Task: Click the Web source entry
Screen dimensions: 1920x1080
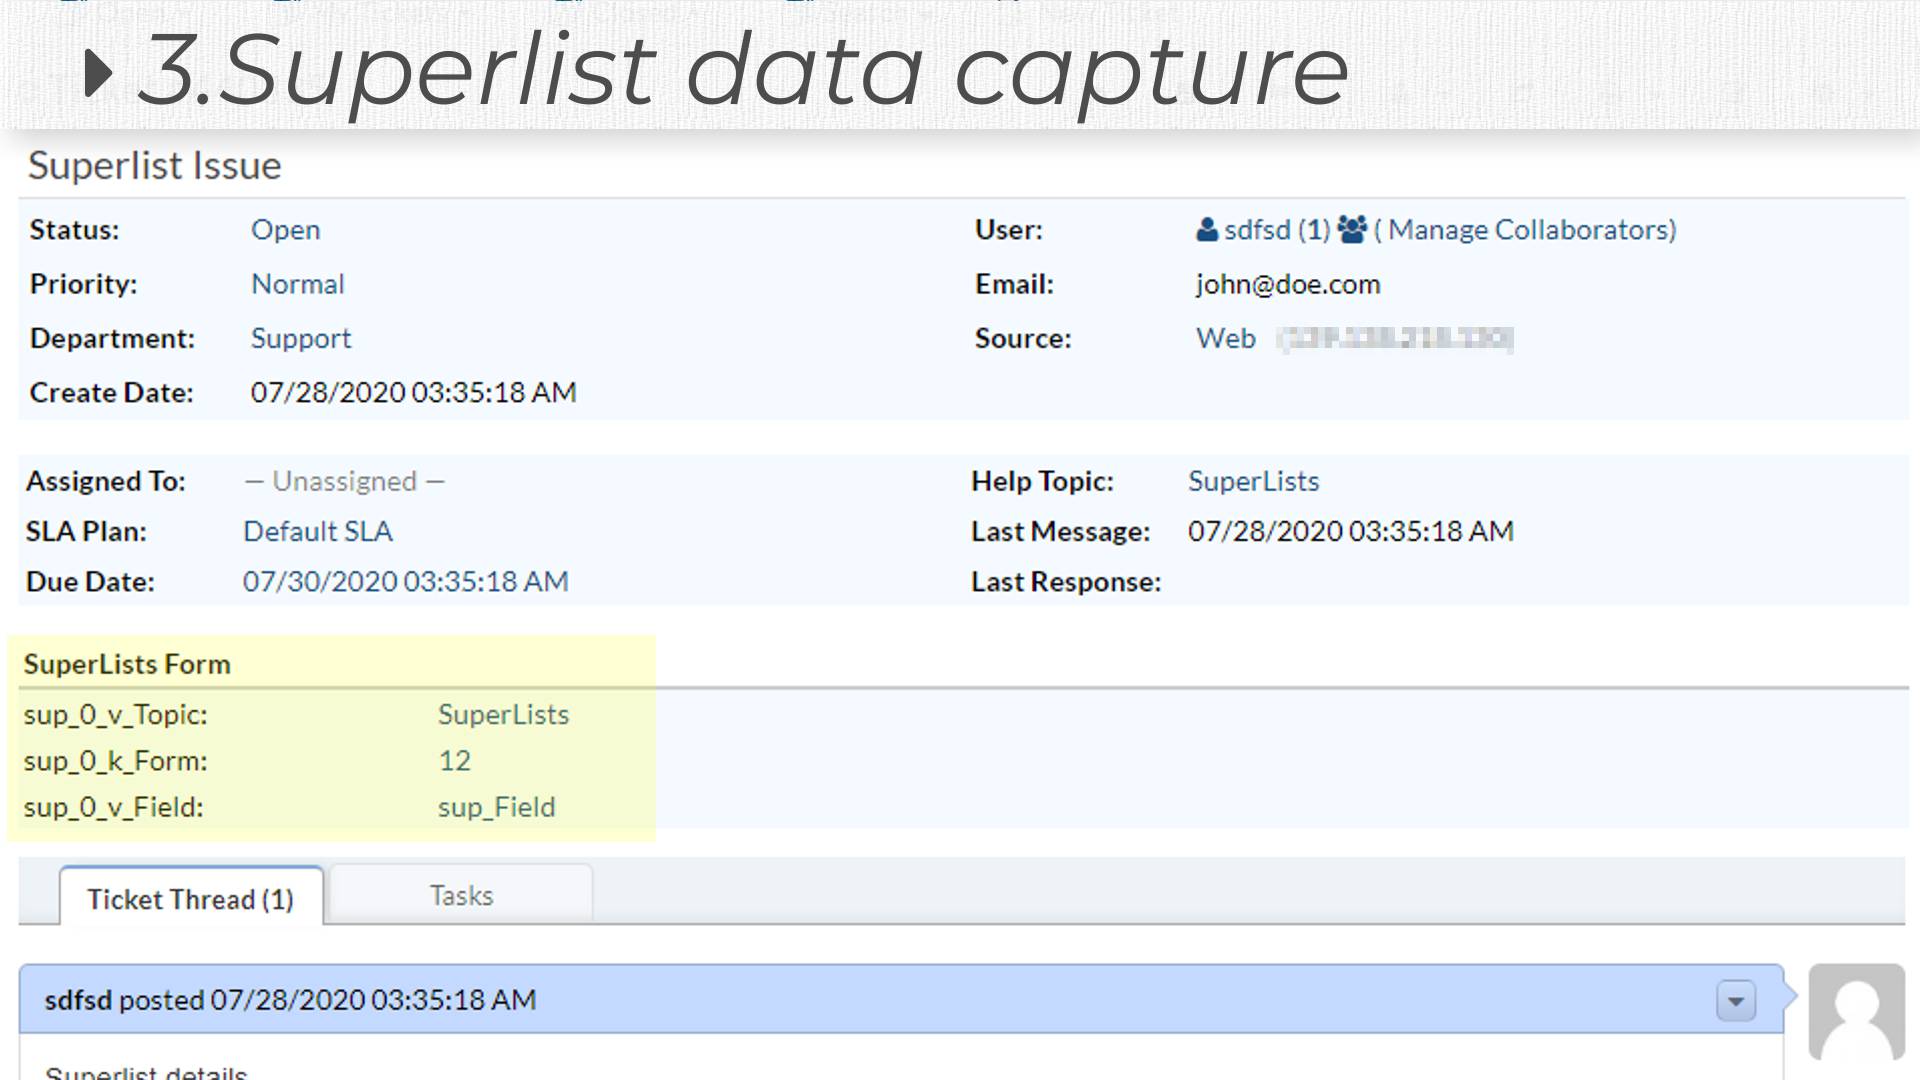Action: 1224,338
